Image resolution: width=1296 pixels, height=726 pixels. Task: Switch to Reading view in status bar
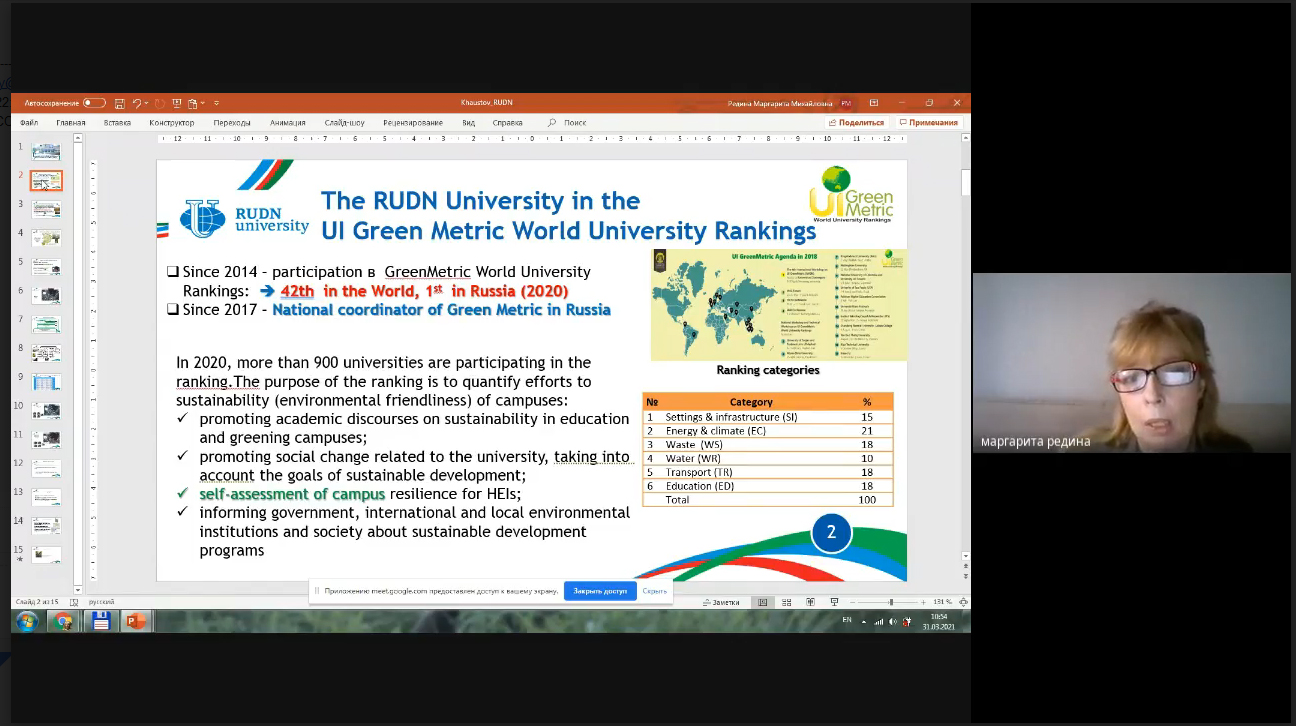809,602
